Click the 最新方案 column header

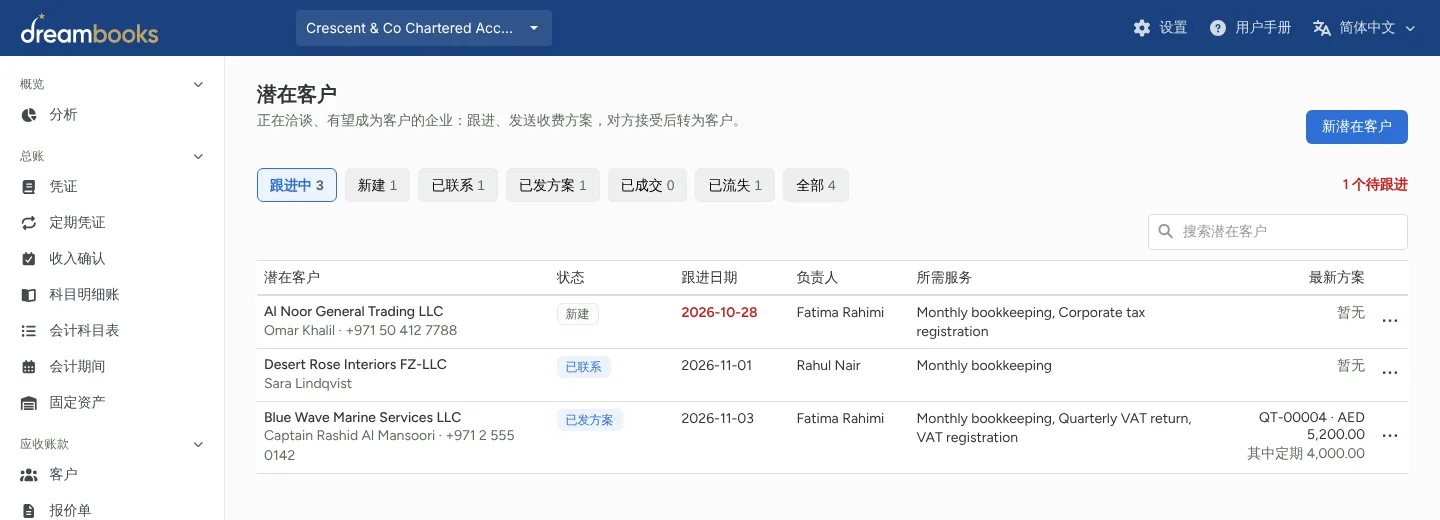[1337, 277]
